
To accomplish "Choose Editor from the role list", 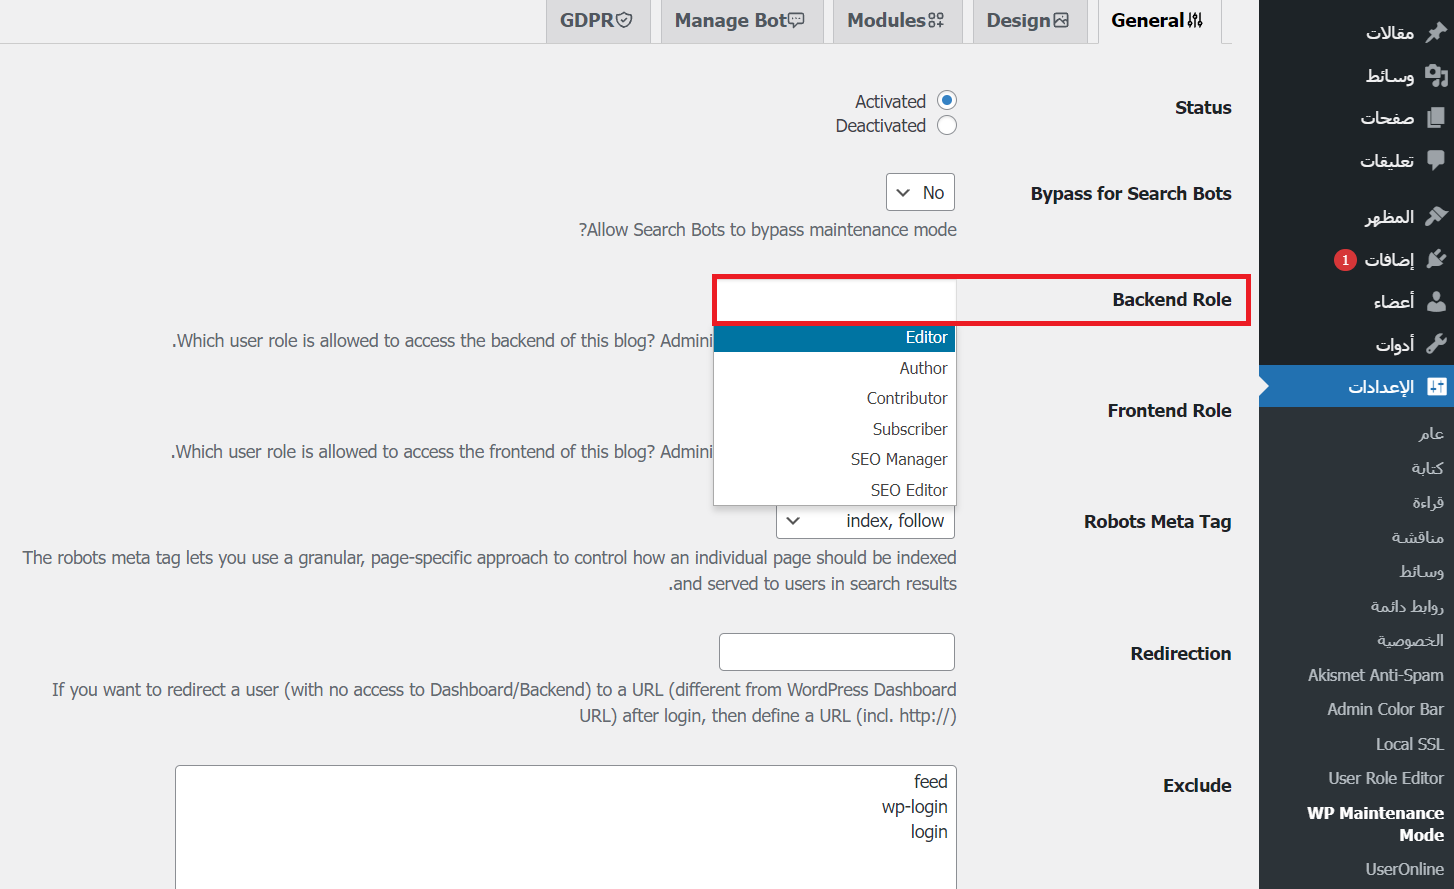I will coord(834,338).
